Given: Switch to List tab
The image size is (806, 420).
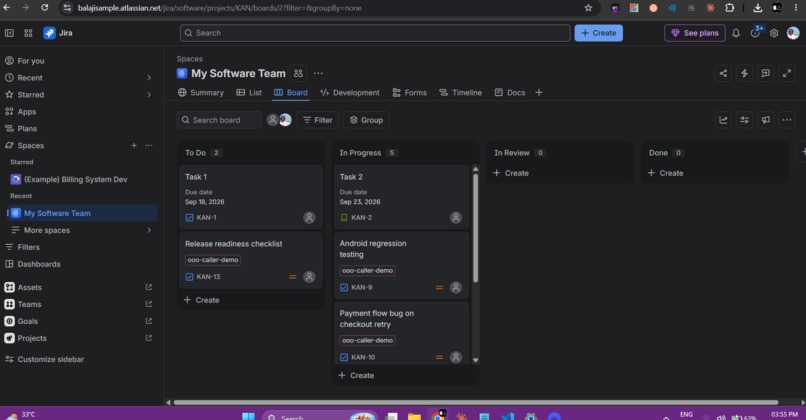Looking at the screenshot, I should (249, 93).
